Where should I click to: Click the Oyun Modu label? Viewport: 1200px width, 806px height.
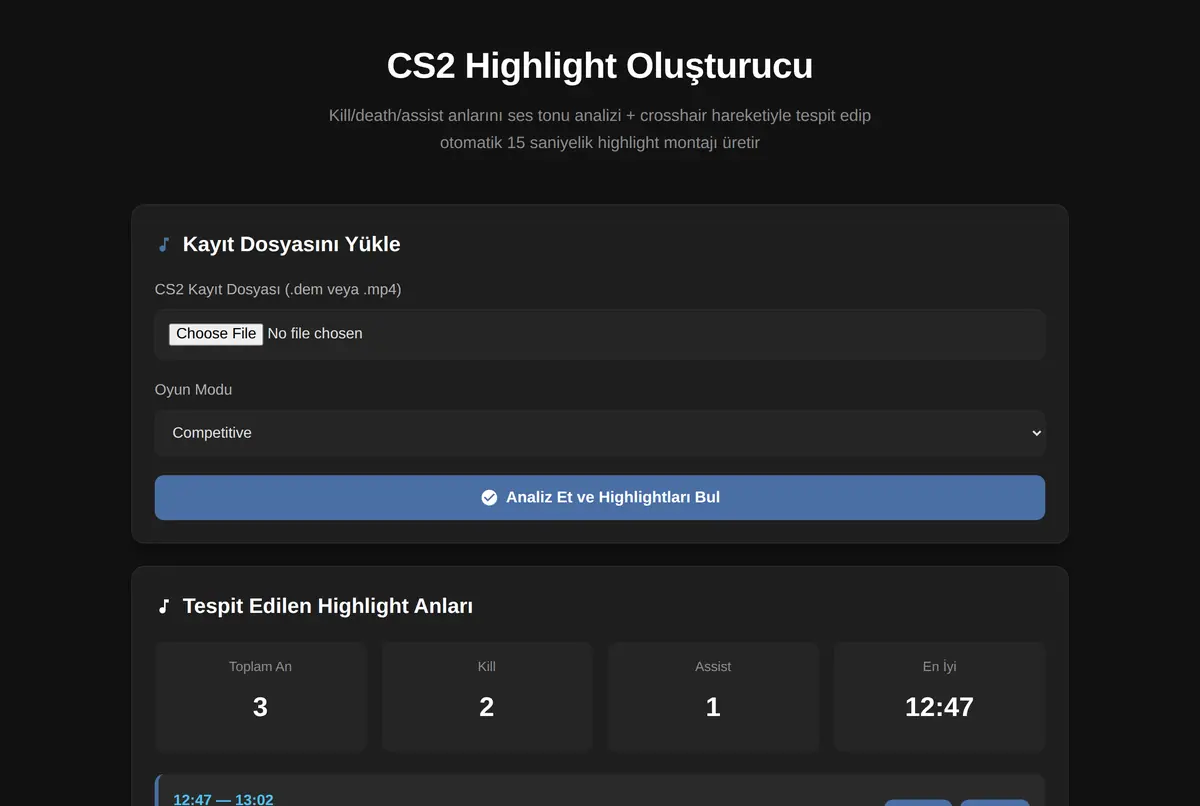click(193, 390)
